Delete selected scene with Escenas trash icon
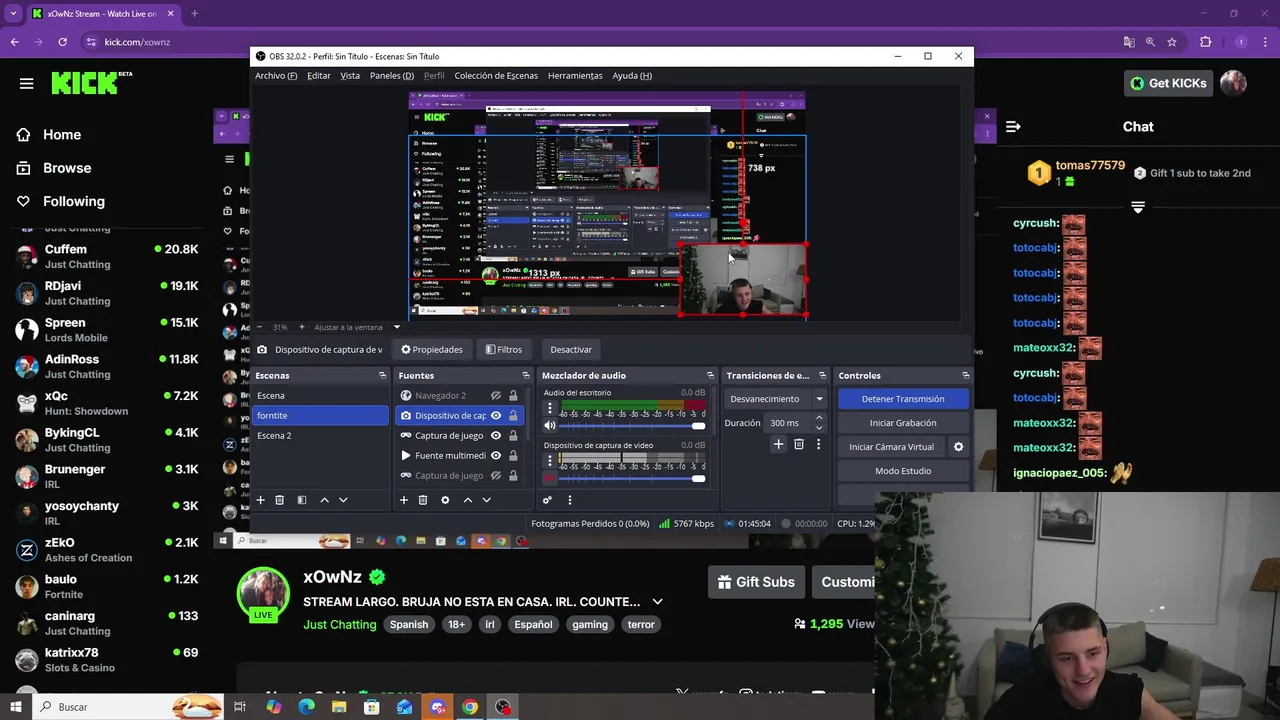This screenshot has width=1280, height=720. [x=280, y=500]
